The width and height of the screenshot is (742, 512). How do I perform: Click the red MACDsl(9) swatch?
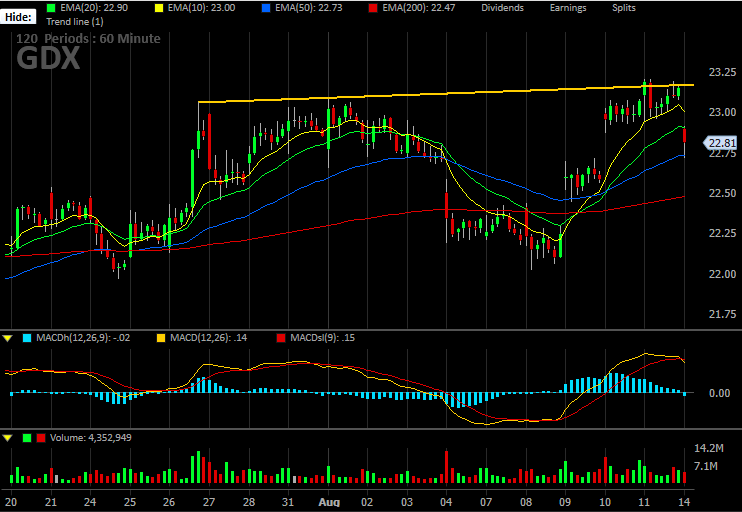[281, 338]
